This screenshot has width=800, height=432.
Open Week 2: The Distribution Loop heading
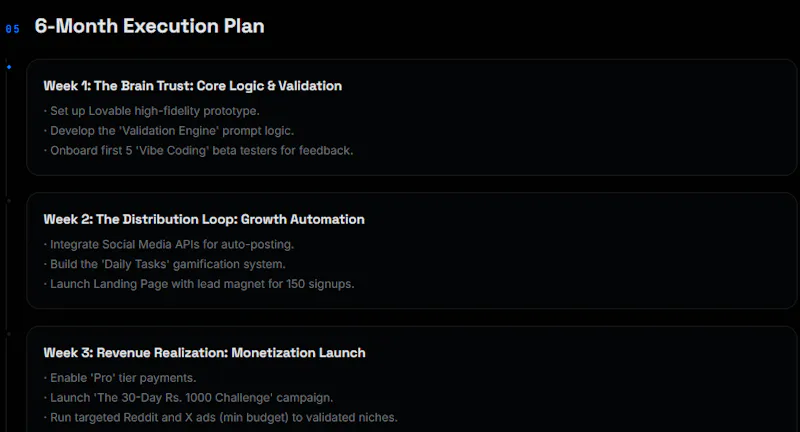coord(204,219)
